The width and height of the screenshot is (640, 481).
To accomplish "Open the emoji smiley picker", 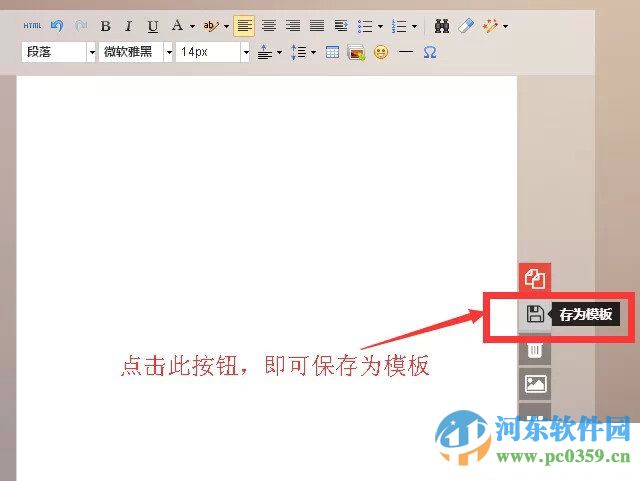I will coord(381,52).
